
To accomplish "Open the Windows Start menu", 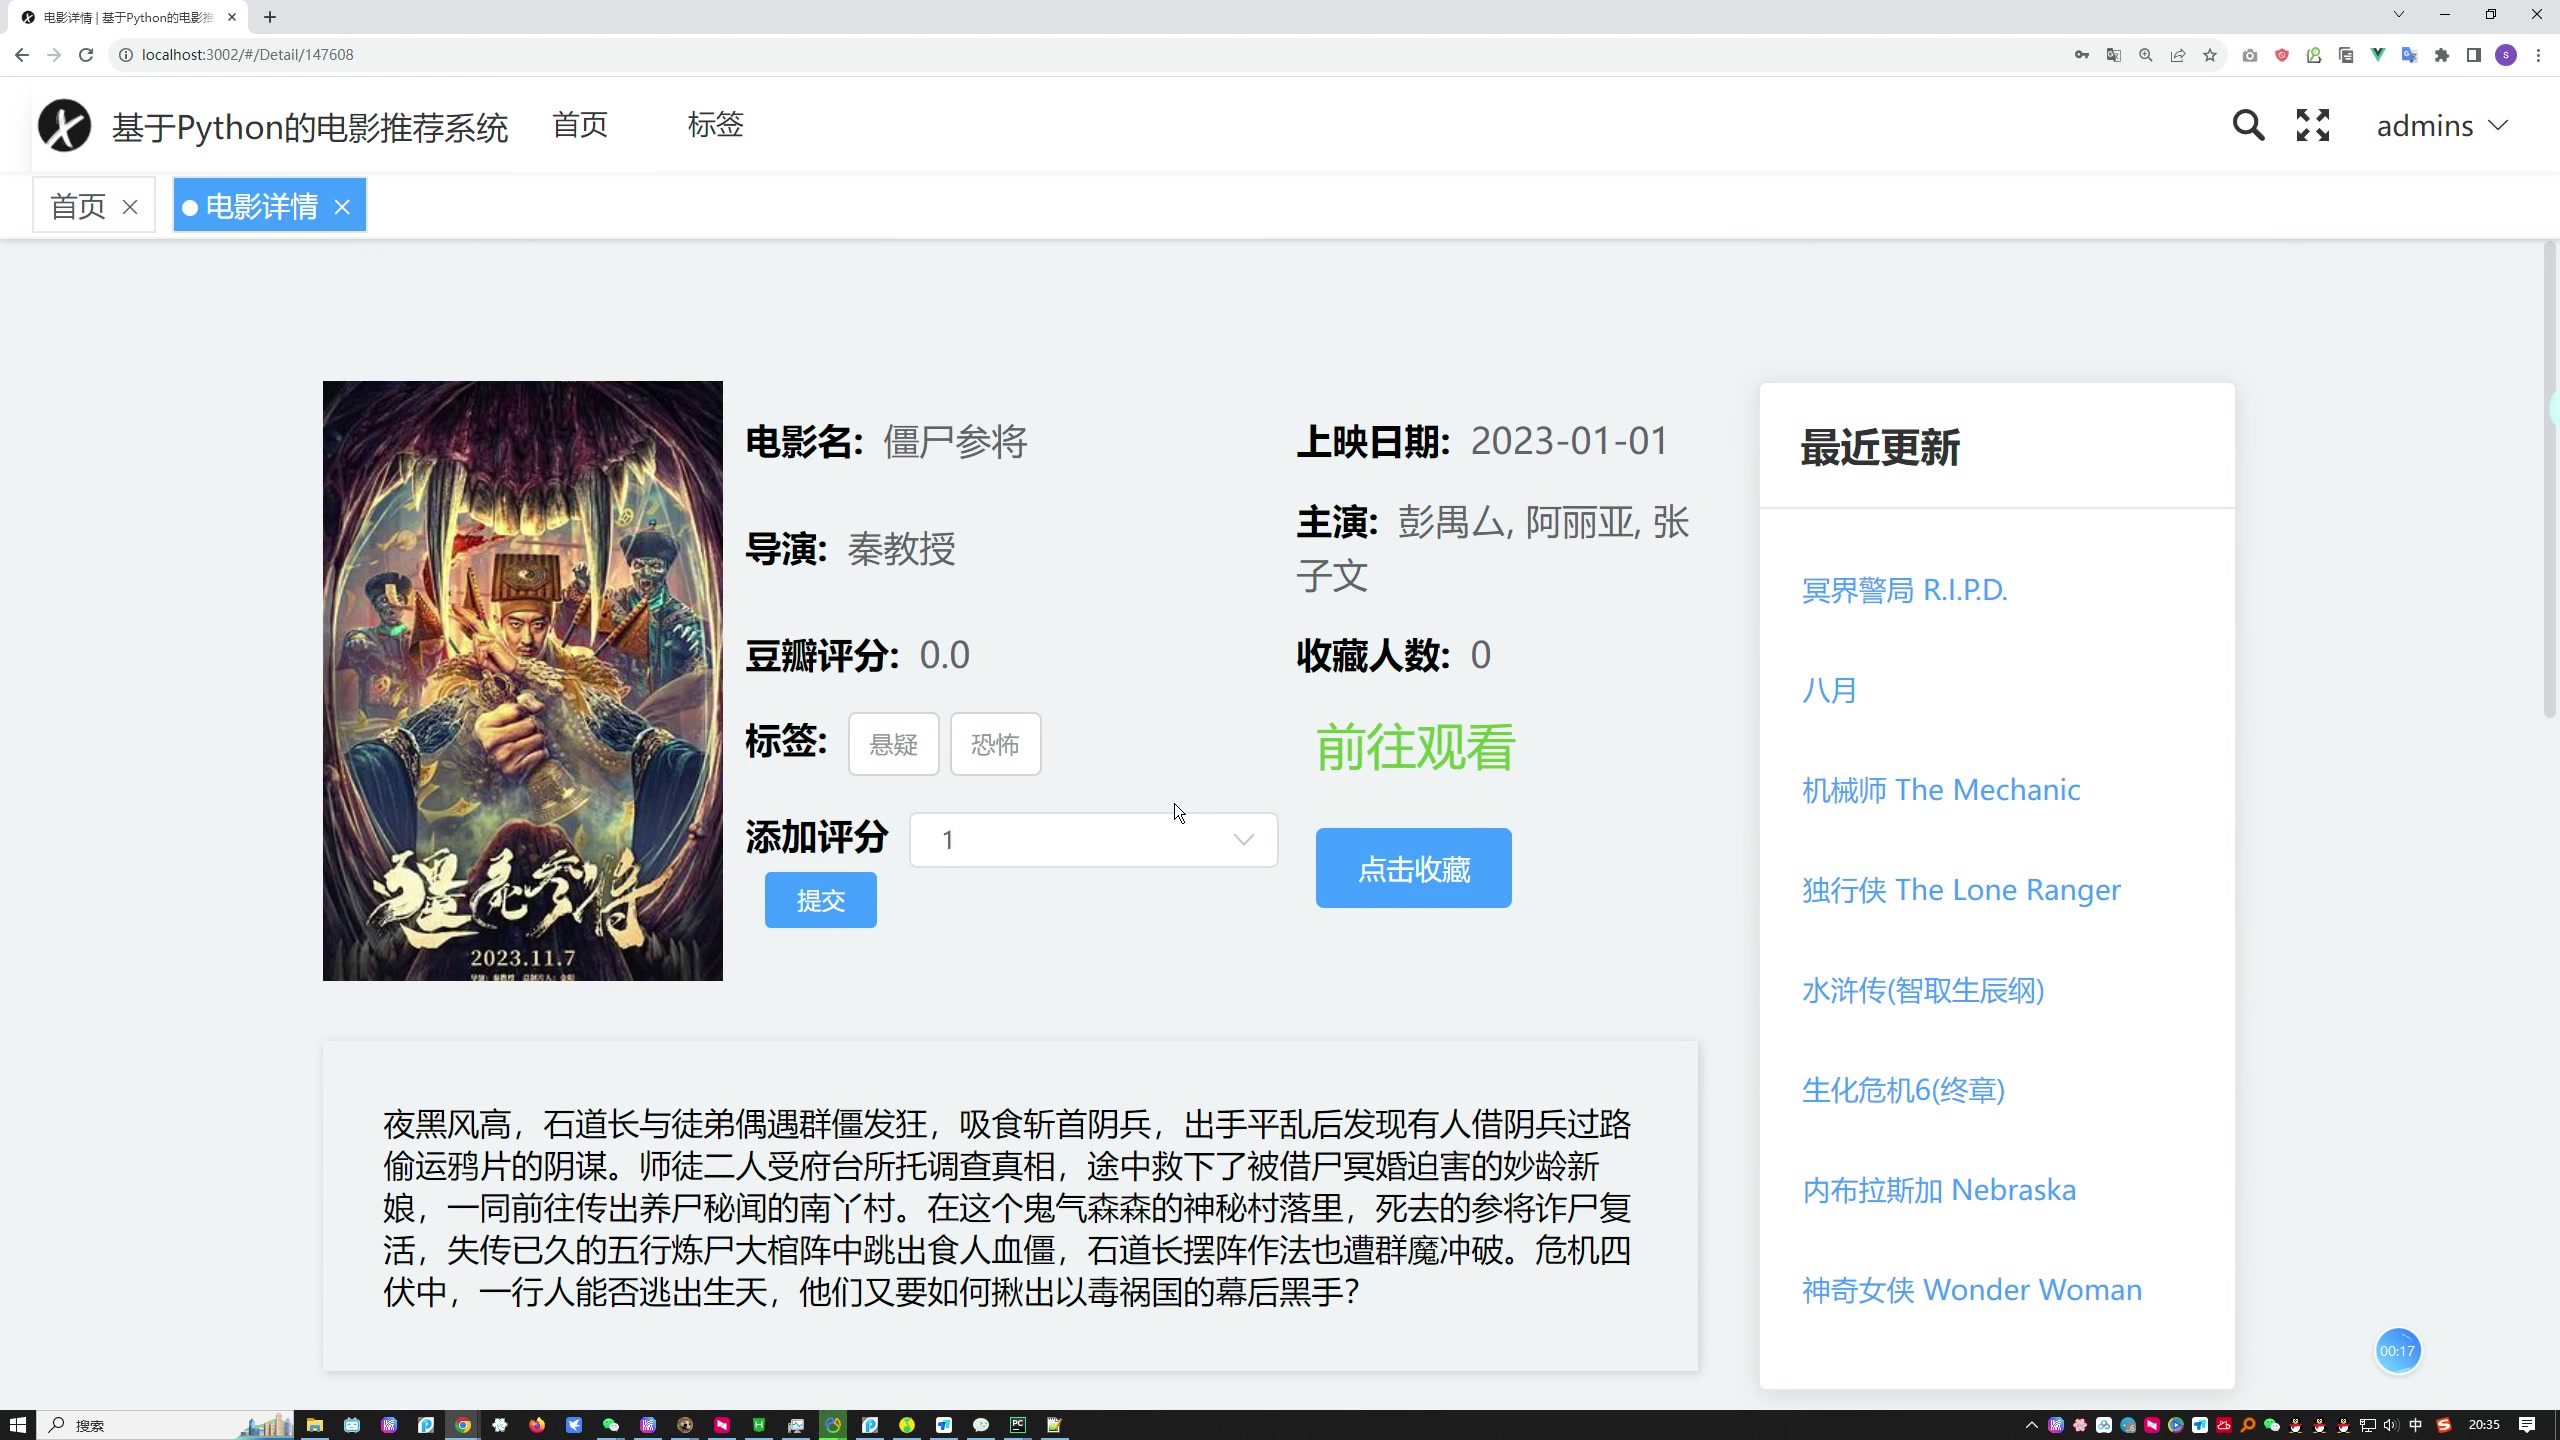I will [17, 1425].
